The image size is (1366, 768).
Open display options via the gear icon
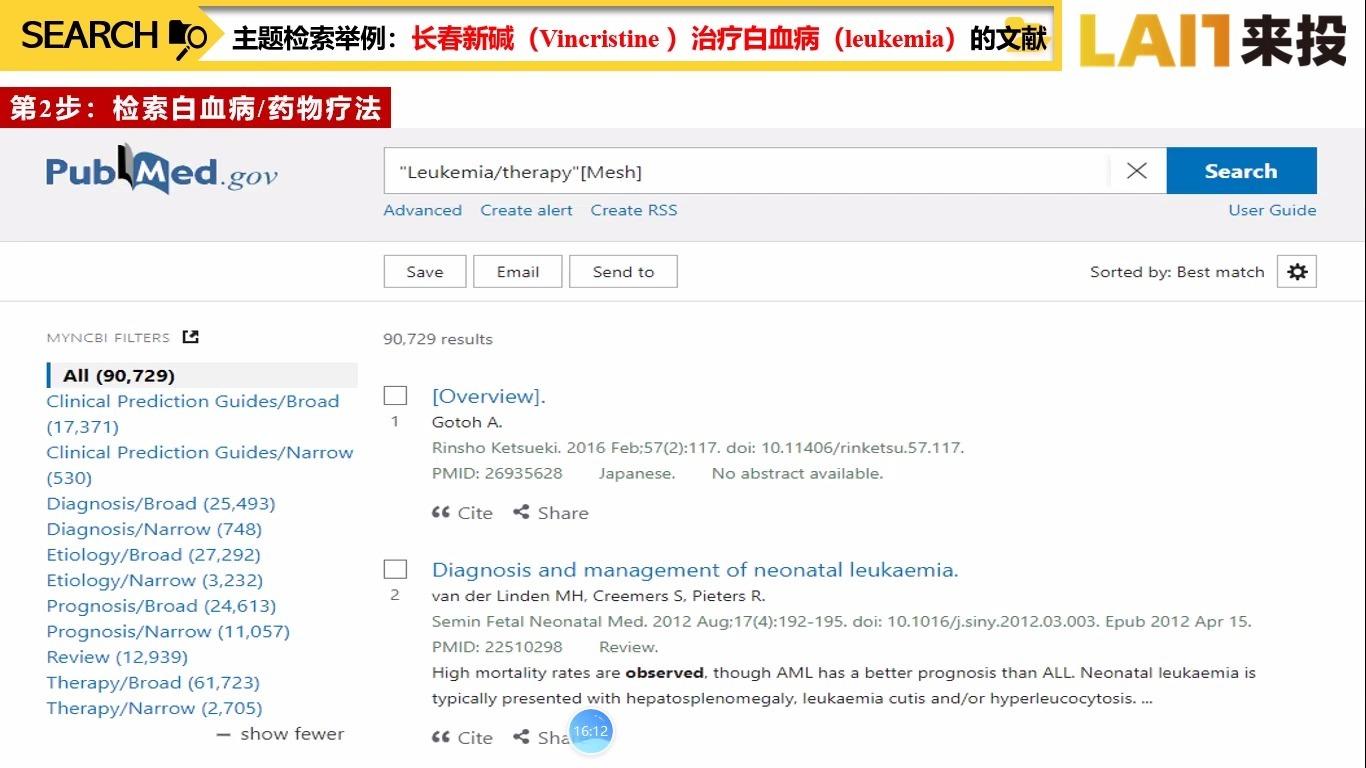[1296, 271]
